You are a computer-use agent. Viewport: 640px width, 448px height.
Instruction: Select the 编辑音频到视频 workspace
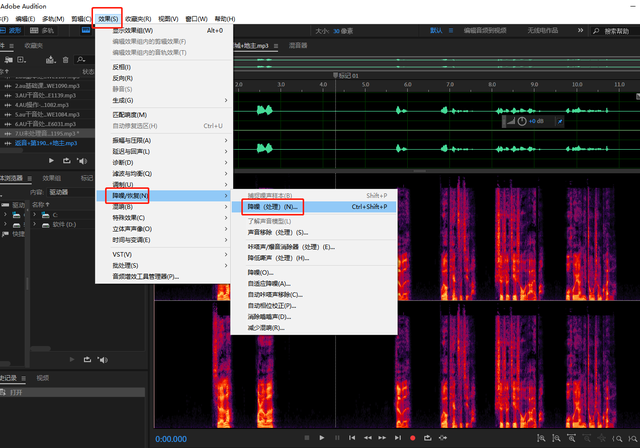click(485, 30)
